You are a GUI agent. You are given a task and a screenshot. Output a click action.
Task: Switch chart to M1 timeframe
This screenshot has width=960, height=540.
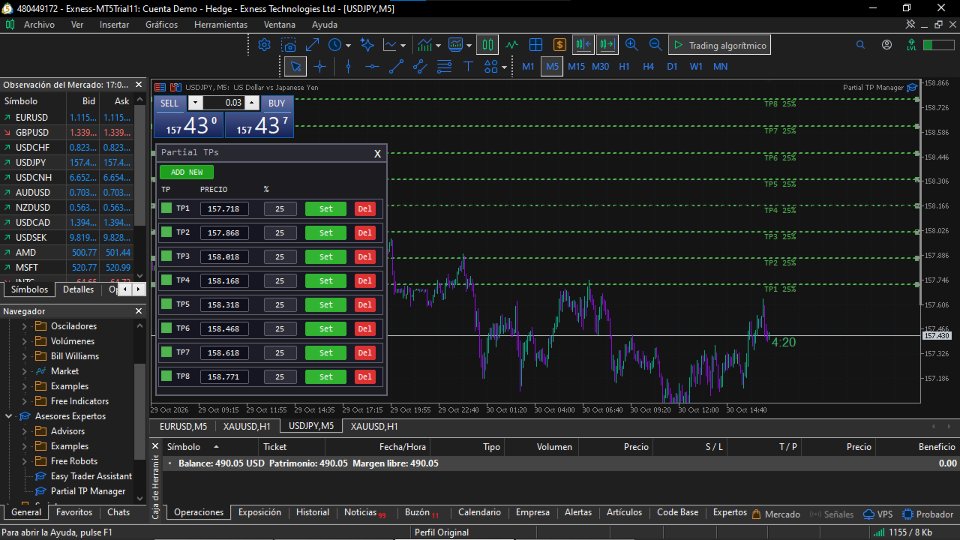pyautogui.click(x=528, y=66)
